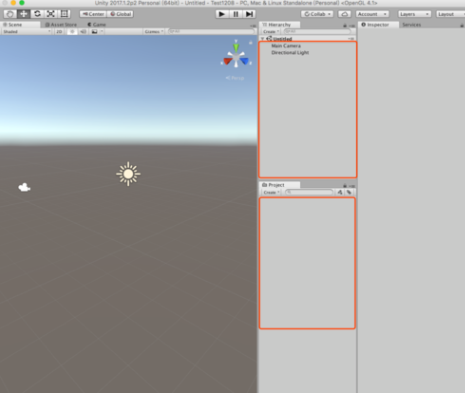Switch to the Services tab
The width and height of the screenshot is (465, 393).
click(x=411, y=25)
